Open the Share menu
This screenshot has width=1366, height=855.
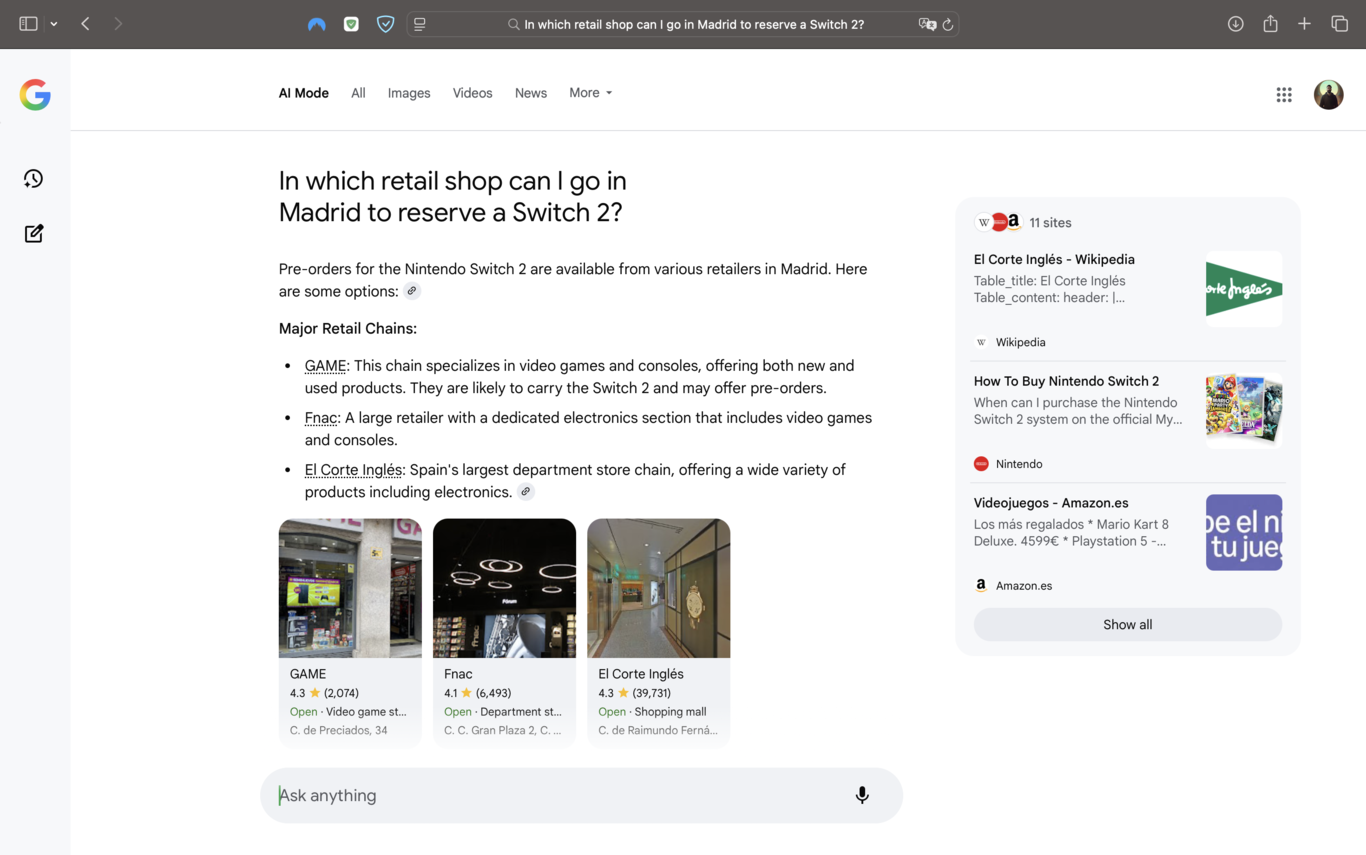[1270, 24]
